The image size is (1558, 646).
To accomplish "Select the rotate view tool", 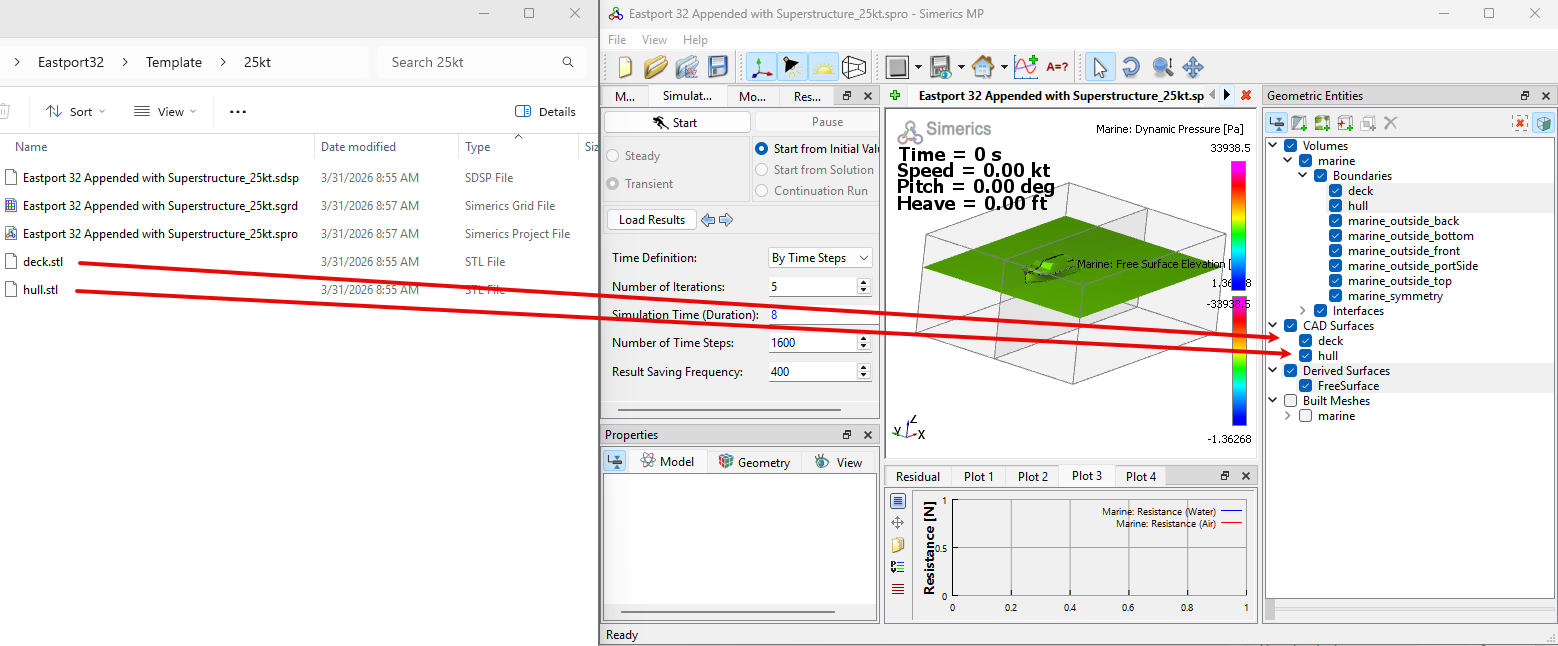I will click(x=1131, y=67).
